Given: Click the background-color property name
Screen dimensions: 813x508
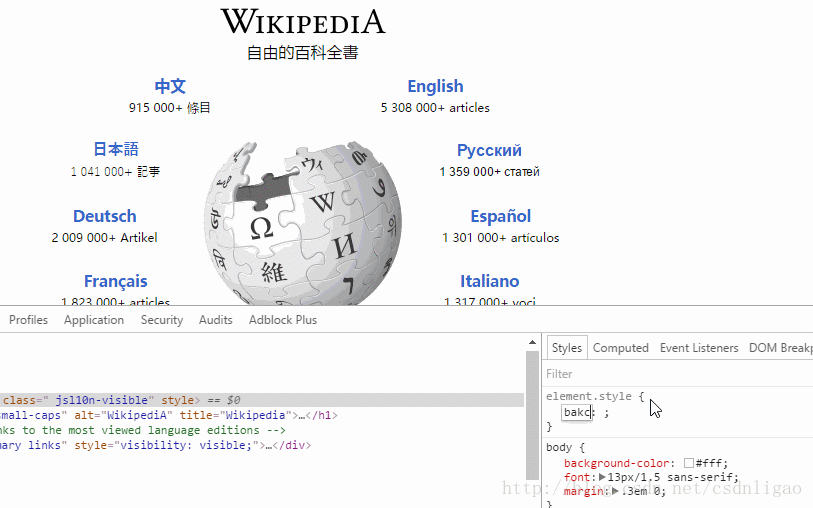Looking at the screenshot, I should click(616, 463).
